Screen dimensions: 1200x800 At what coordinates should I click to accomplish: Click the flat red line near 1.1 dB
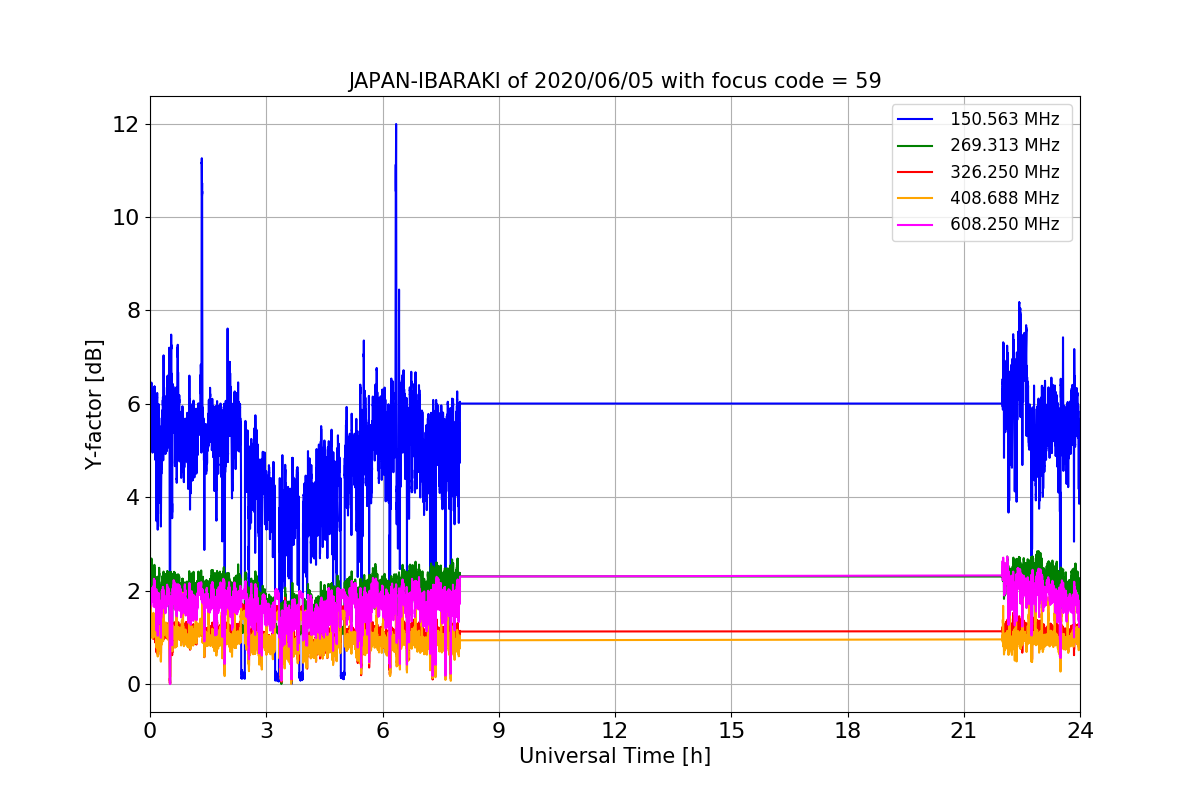(x=731, y=631)
